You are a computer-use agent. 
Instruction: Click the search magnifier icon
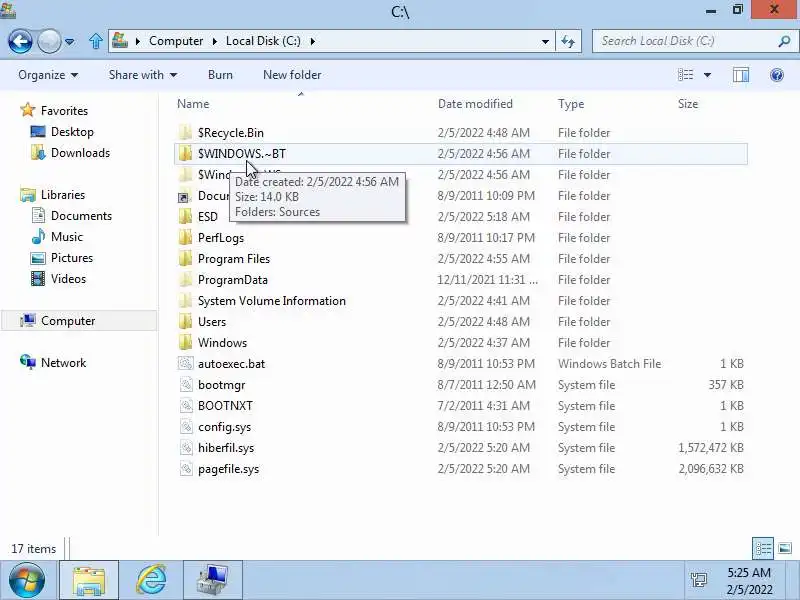click(x=784, y=41)
